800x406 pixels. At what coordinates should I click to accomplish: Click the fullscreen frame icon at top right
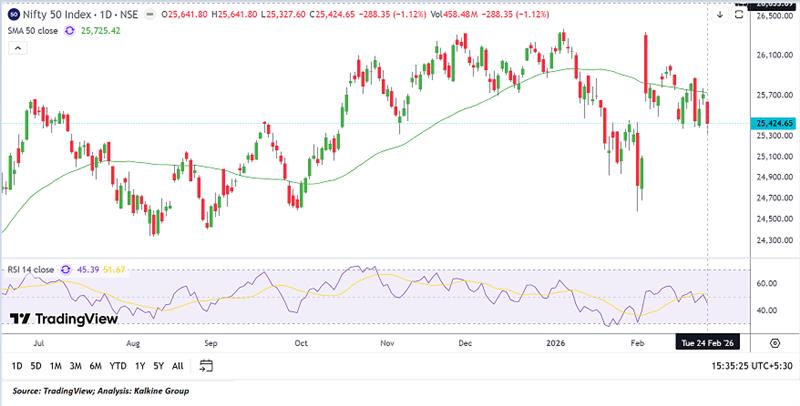click(739, 14)
